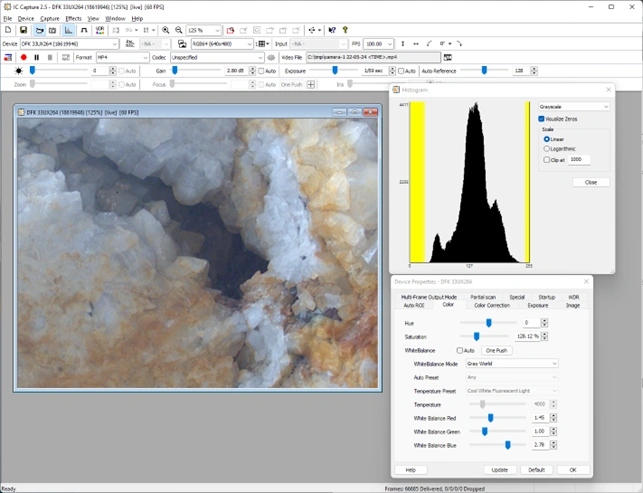Click the Default button in Device Properties

(x=536, y=469)
